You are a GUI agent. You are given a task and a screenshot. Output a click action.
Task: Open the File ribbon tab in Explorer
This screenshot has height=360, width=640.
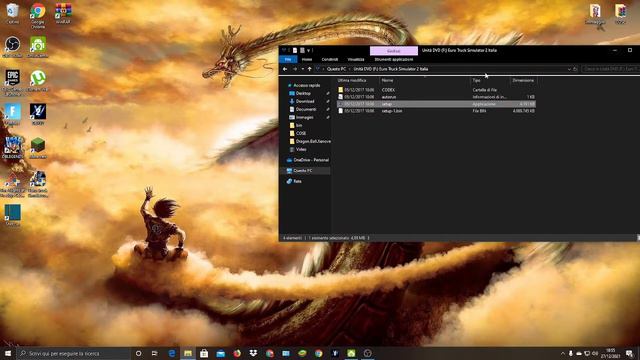coord(288,59)
